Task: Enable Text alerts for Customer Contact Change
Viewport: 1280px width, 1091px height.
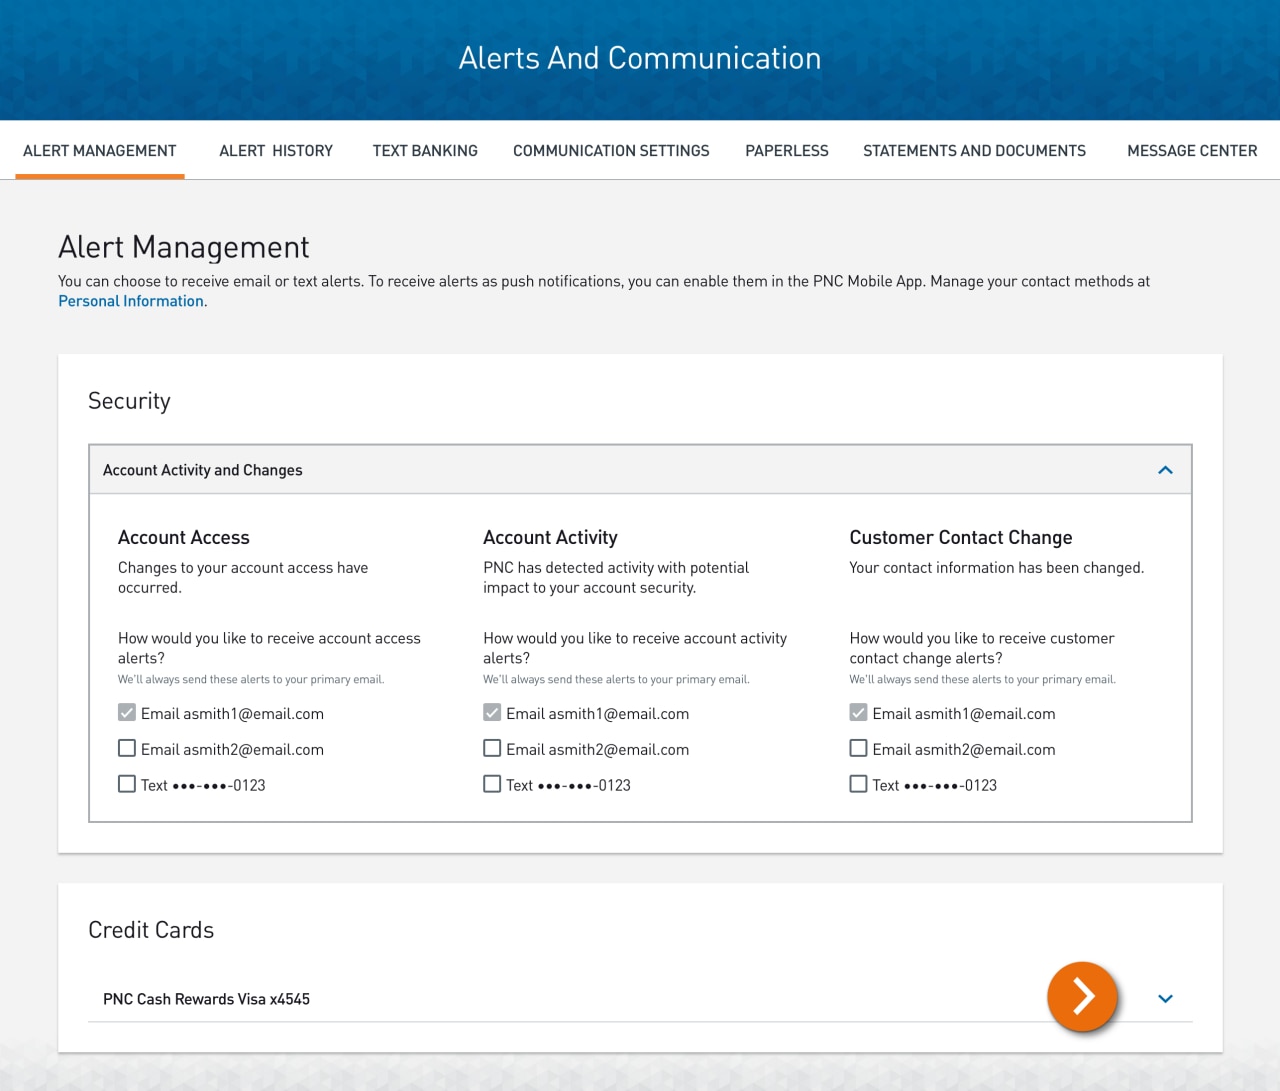Action: pos(858,783)
